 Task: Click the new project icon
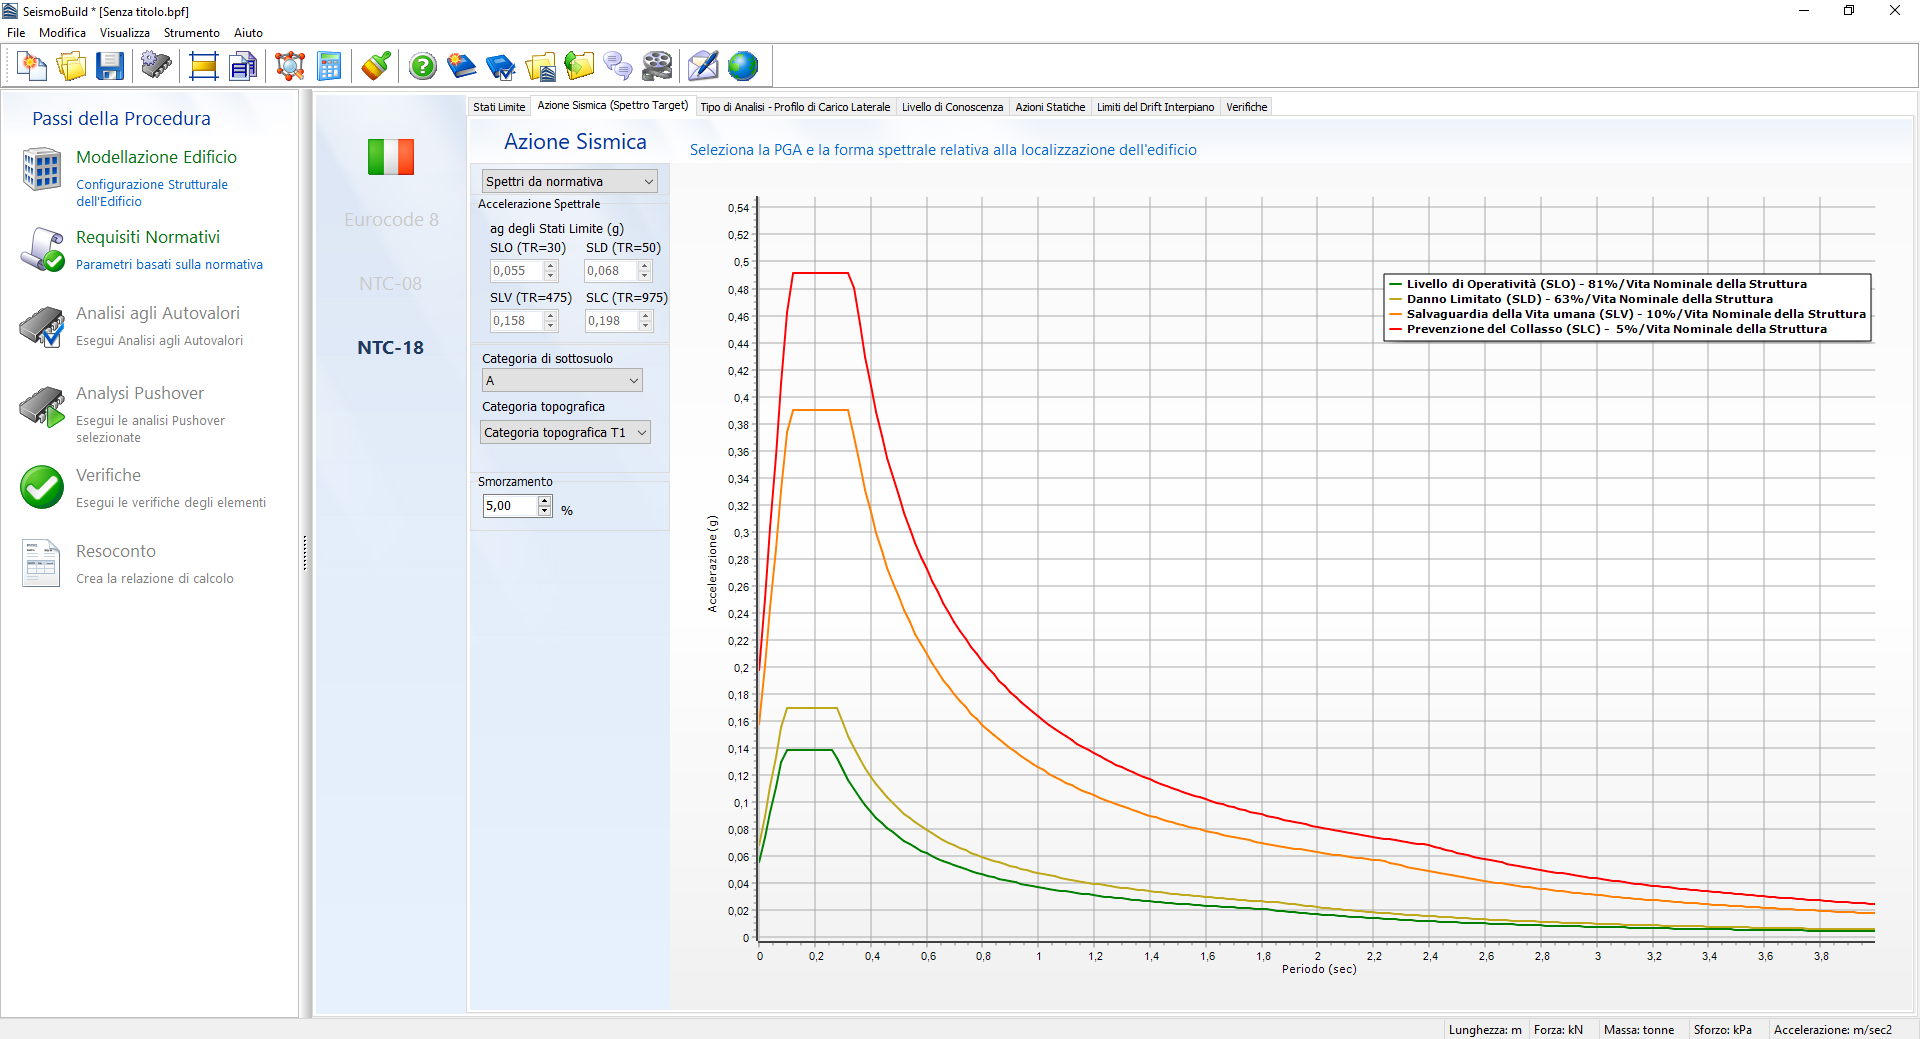tap(32, 67)
